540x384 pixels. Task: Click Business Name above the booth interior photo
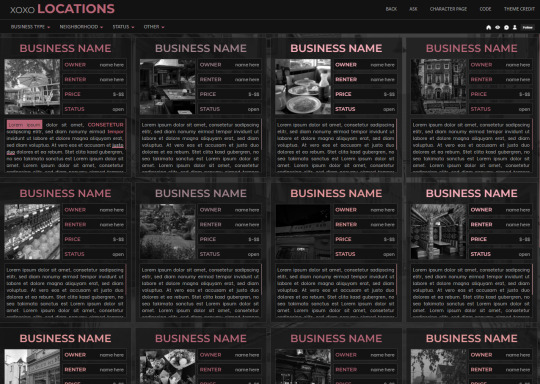point(471,193)
